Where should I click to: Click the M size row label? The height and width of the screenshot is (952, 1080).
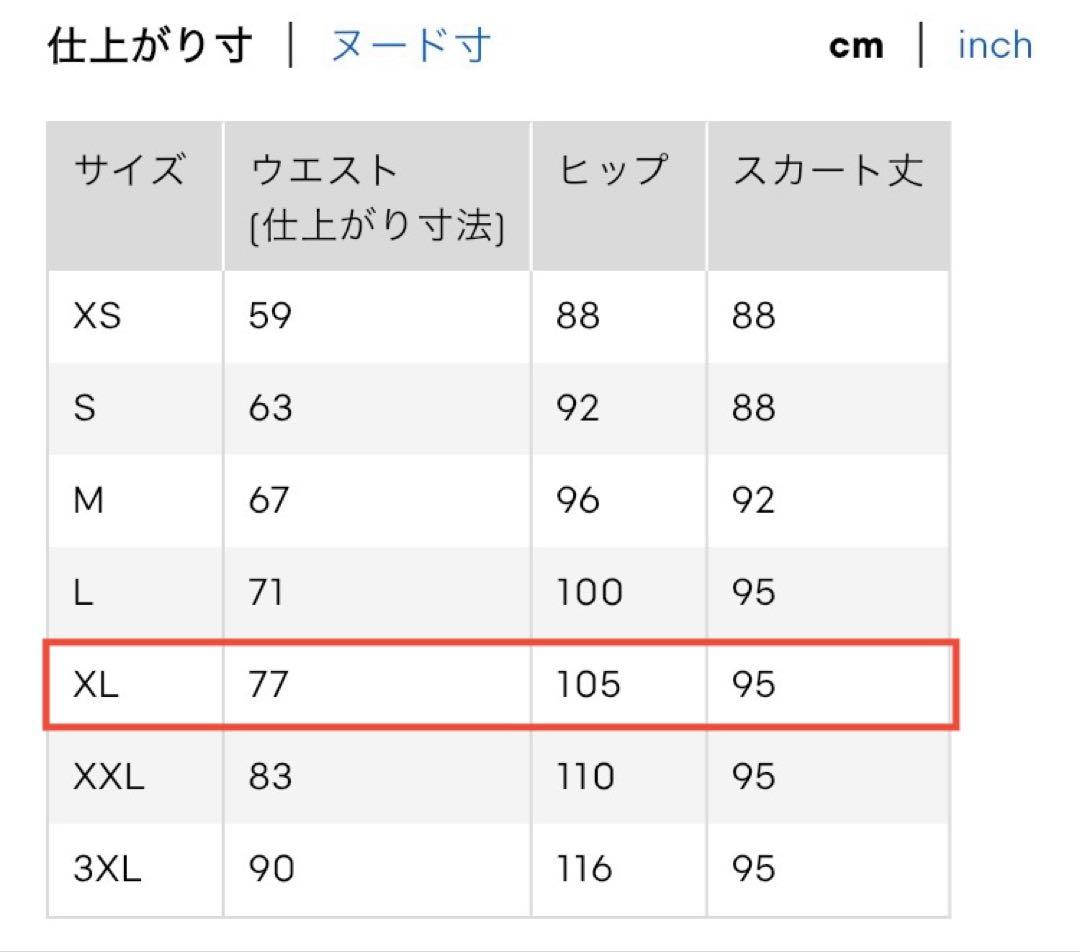89,500
